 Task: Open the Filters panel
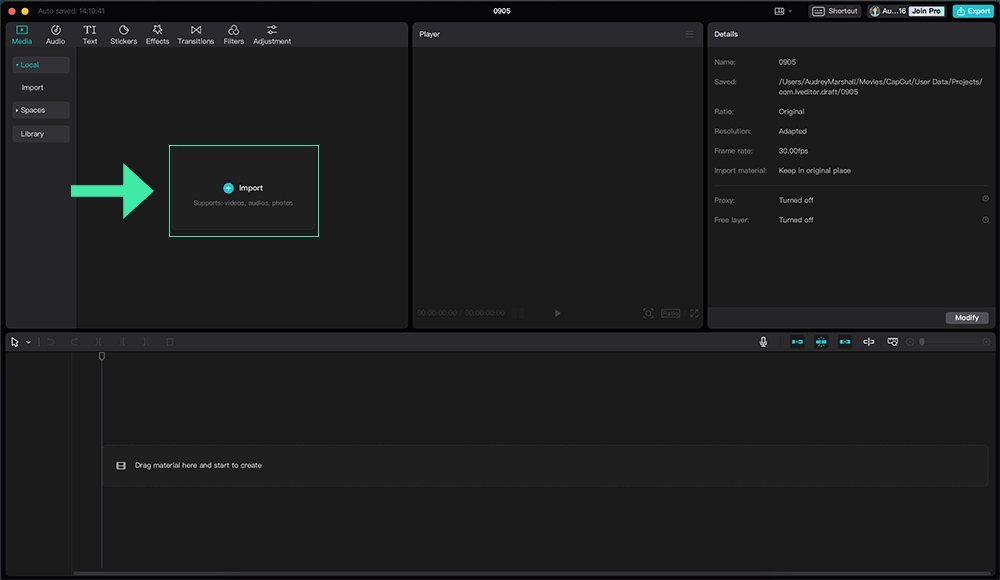point(233,33)
